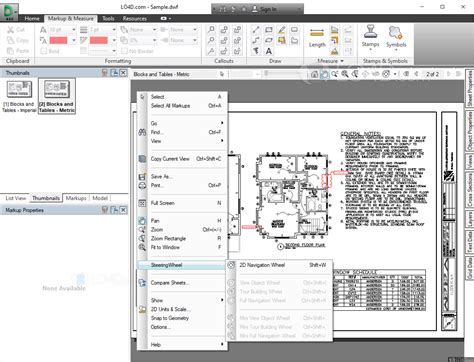Screen dimensions: 474x362
Task: Click the Copy icon in Clipboard
Action: coord(11,40)
